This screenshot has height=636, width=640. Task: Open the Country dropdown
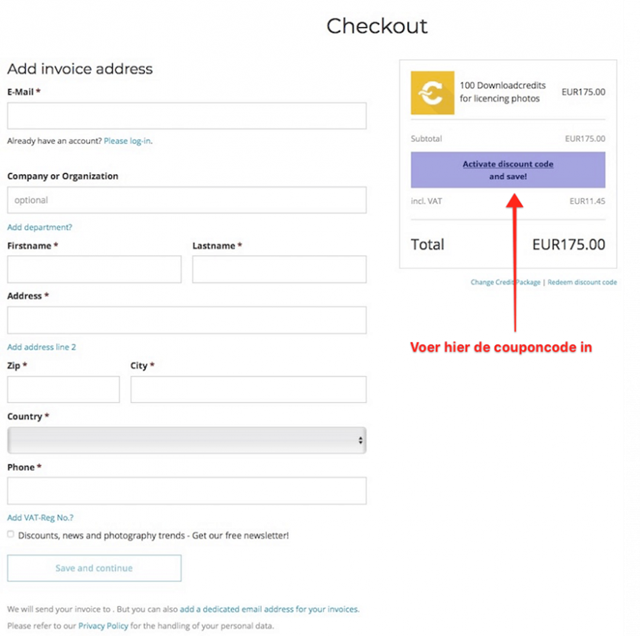pyautogui.click(x=186, y=440)
